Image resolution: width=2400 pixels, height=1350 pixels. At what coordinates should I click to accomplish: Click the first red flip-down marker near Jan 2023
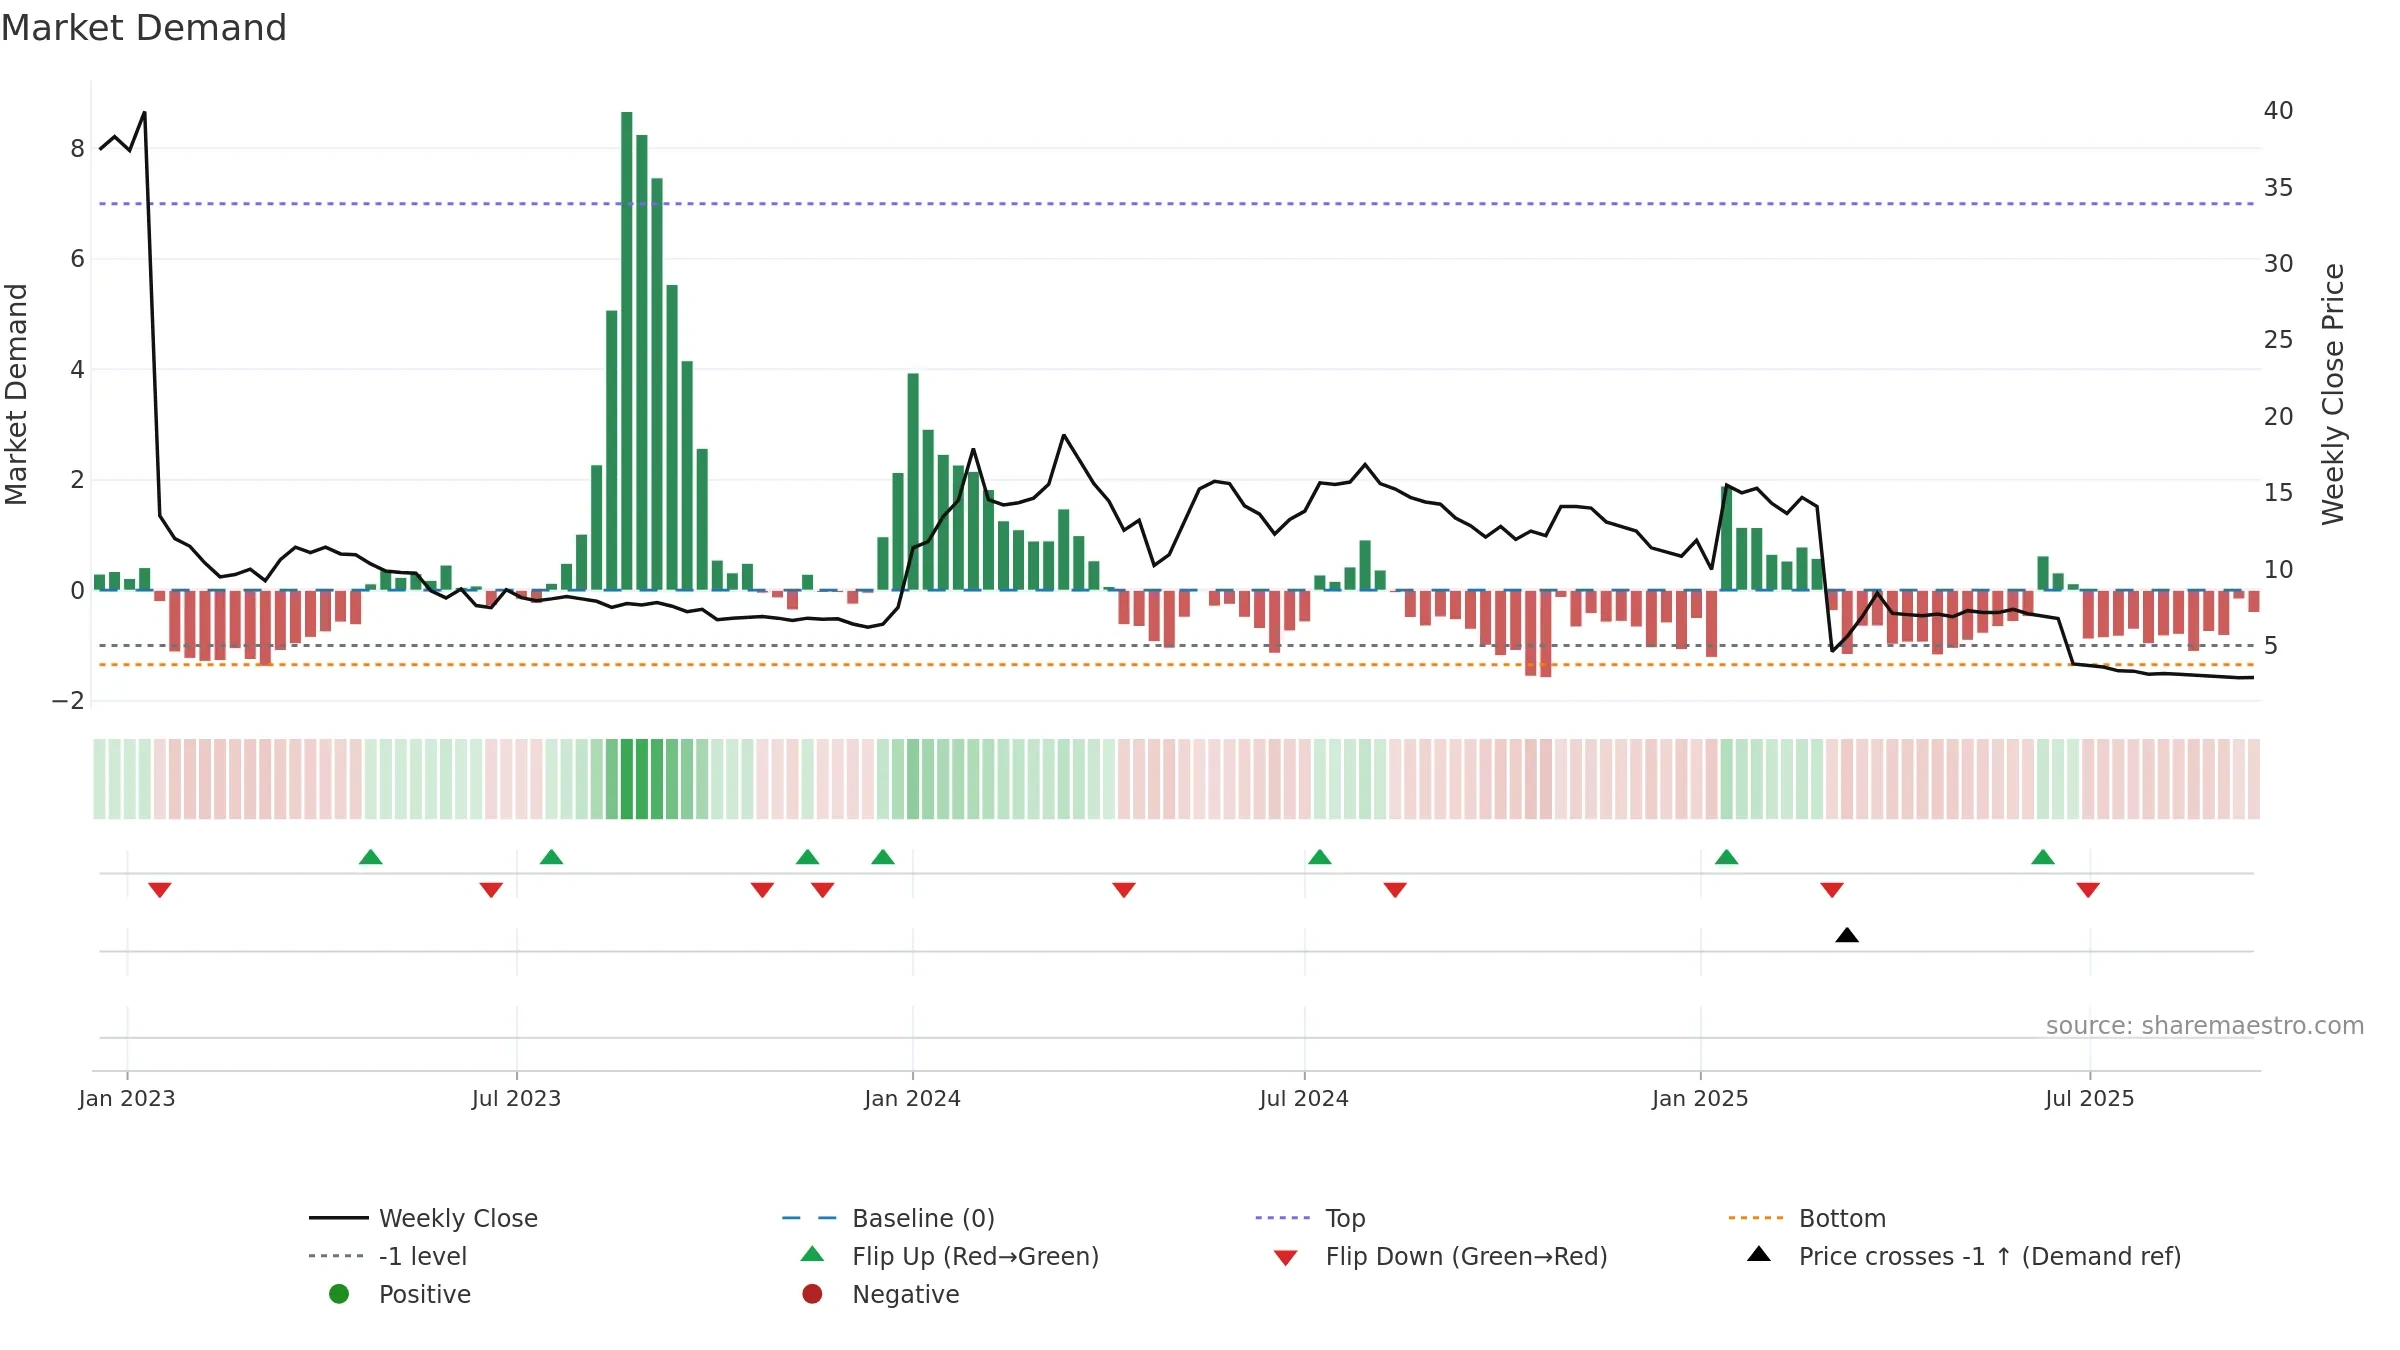160,890
